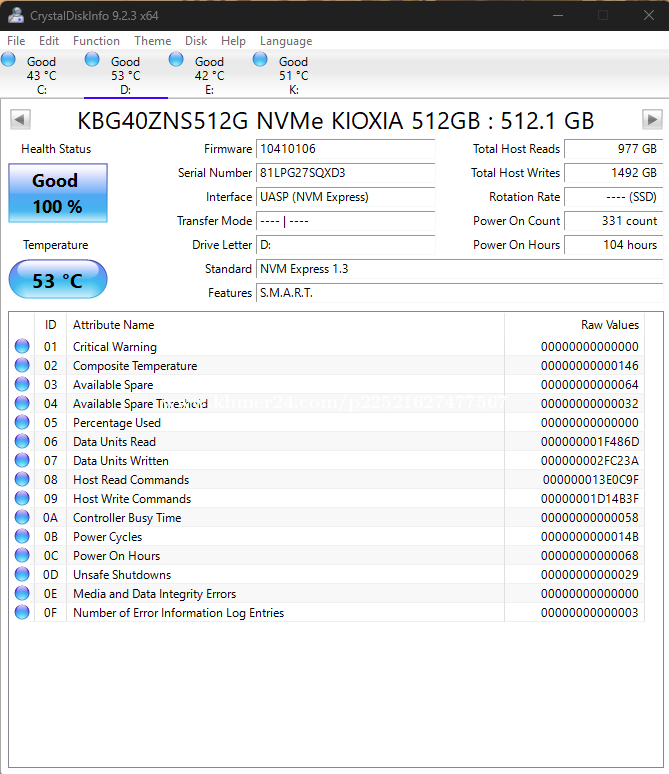This screenshot has width=669, height=774.
Task: Click raw value 000000001F486D
Action: click(590, 442)
